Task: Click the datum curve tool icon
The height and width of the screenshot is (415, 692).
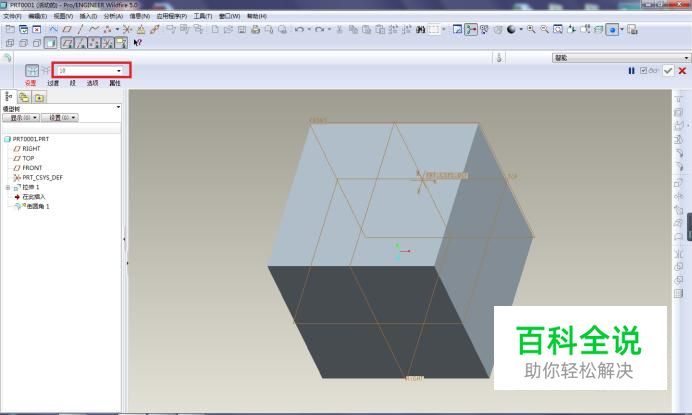Action: click(x=94, y=30)
